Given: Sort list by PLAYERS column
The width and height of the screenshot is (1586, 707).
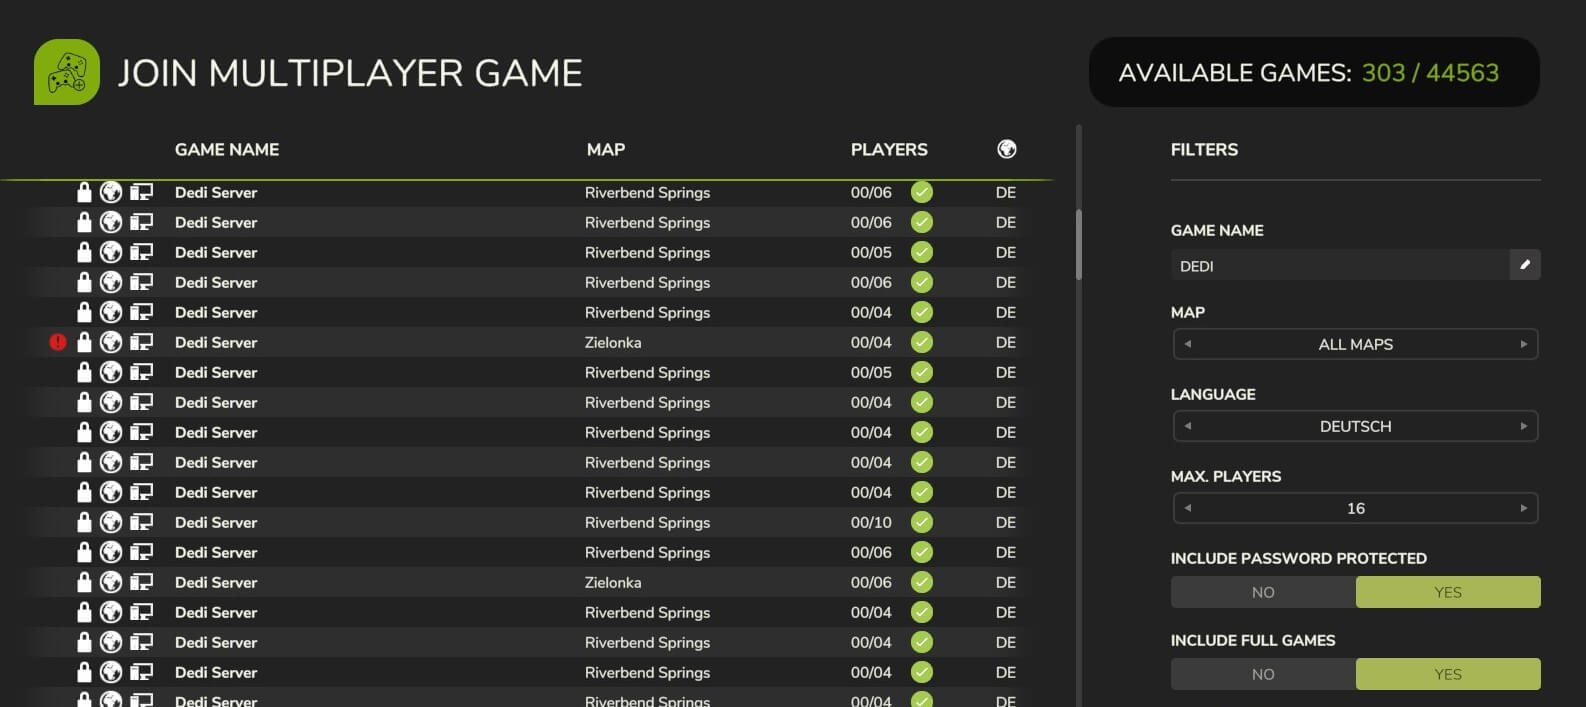Looking at the screenshot, I should coord(889,149).
